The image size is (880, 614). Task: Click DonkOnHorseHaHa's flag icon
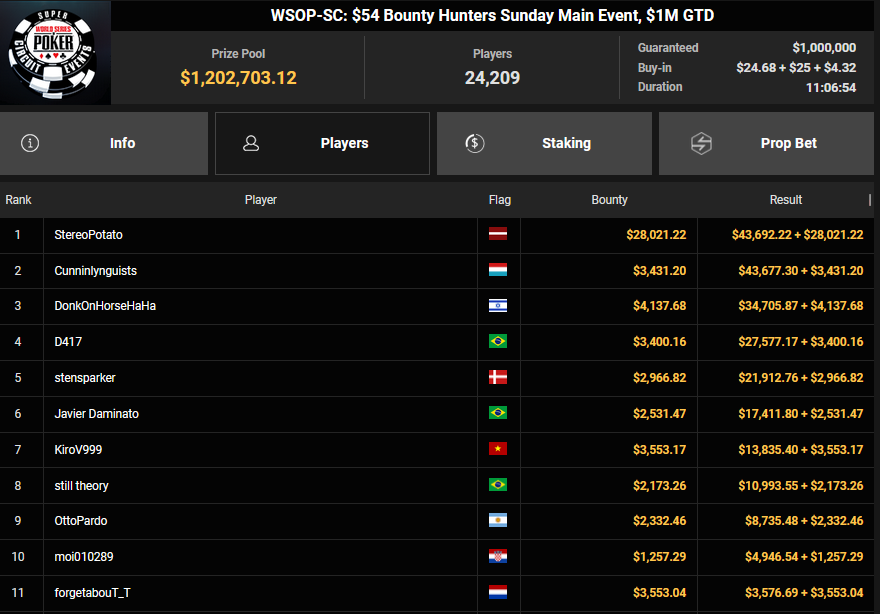[x=498, y=306]
